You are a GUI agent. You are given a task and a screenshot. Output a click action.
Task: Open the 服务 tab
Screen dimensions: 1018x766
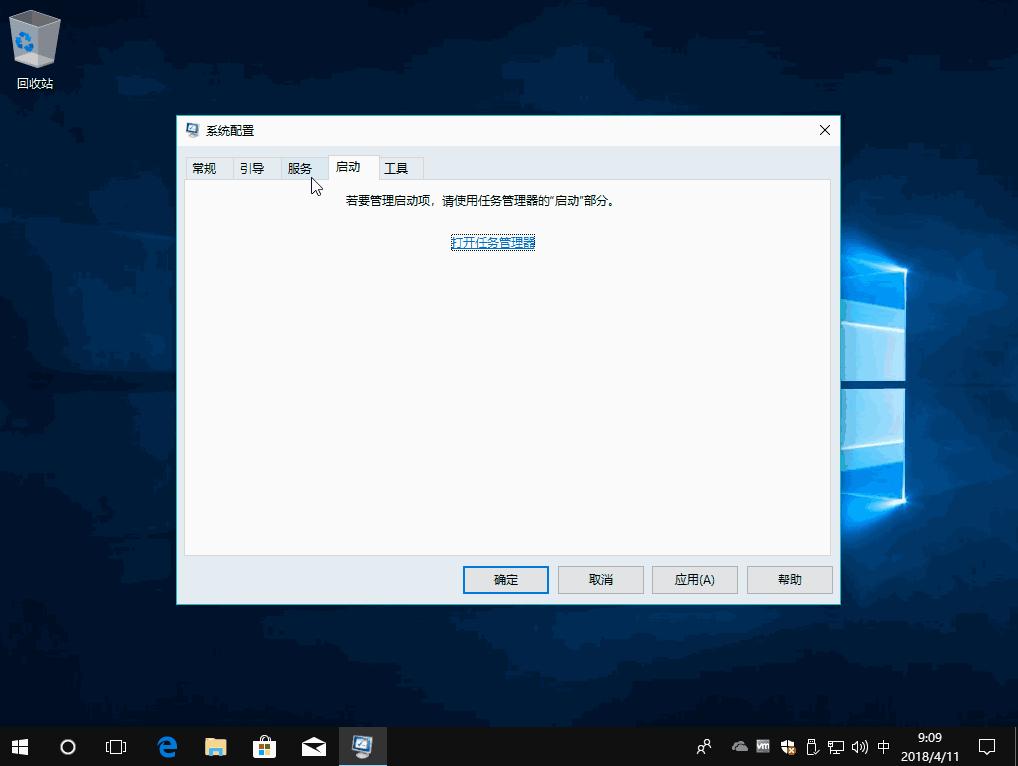(x=301, y=168)
